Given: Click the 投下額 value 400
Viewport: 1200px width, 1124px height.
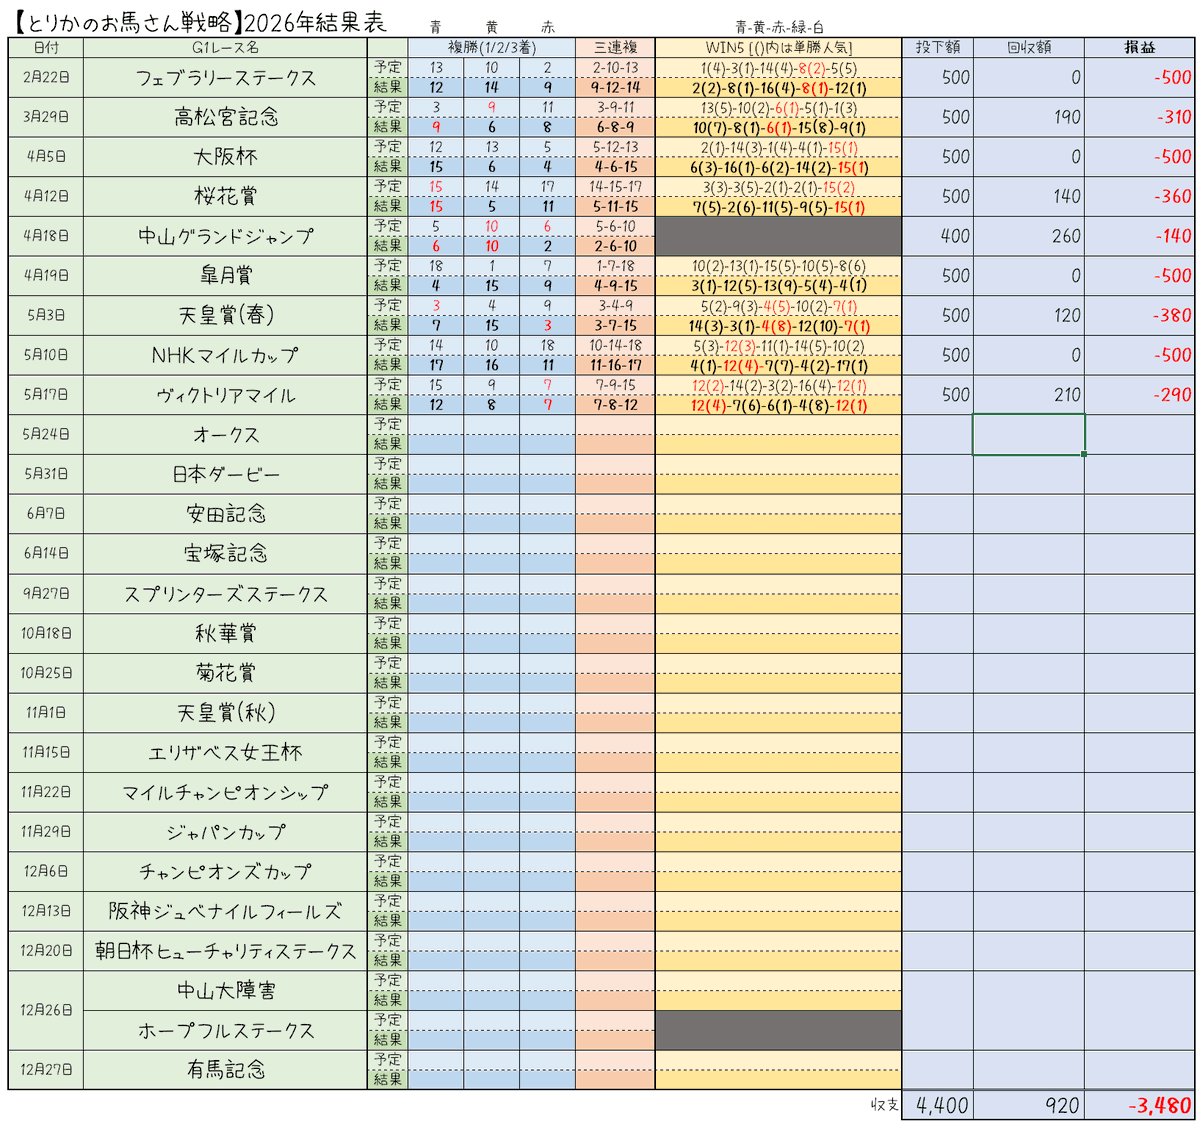Looking at the screenshot, I should pyautogui.click(x=937, y=236).
